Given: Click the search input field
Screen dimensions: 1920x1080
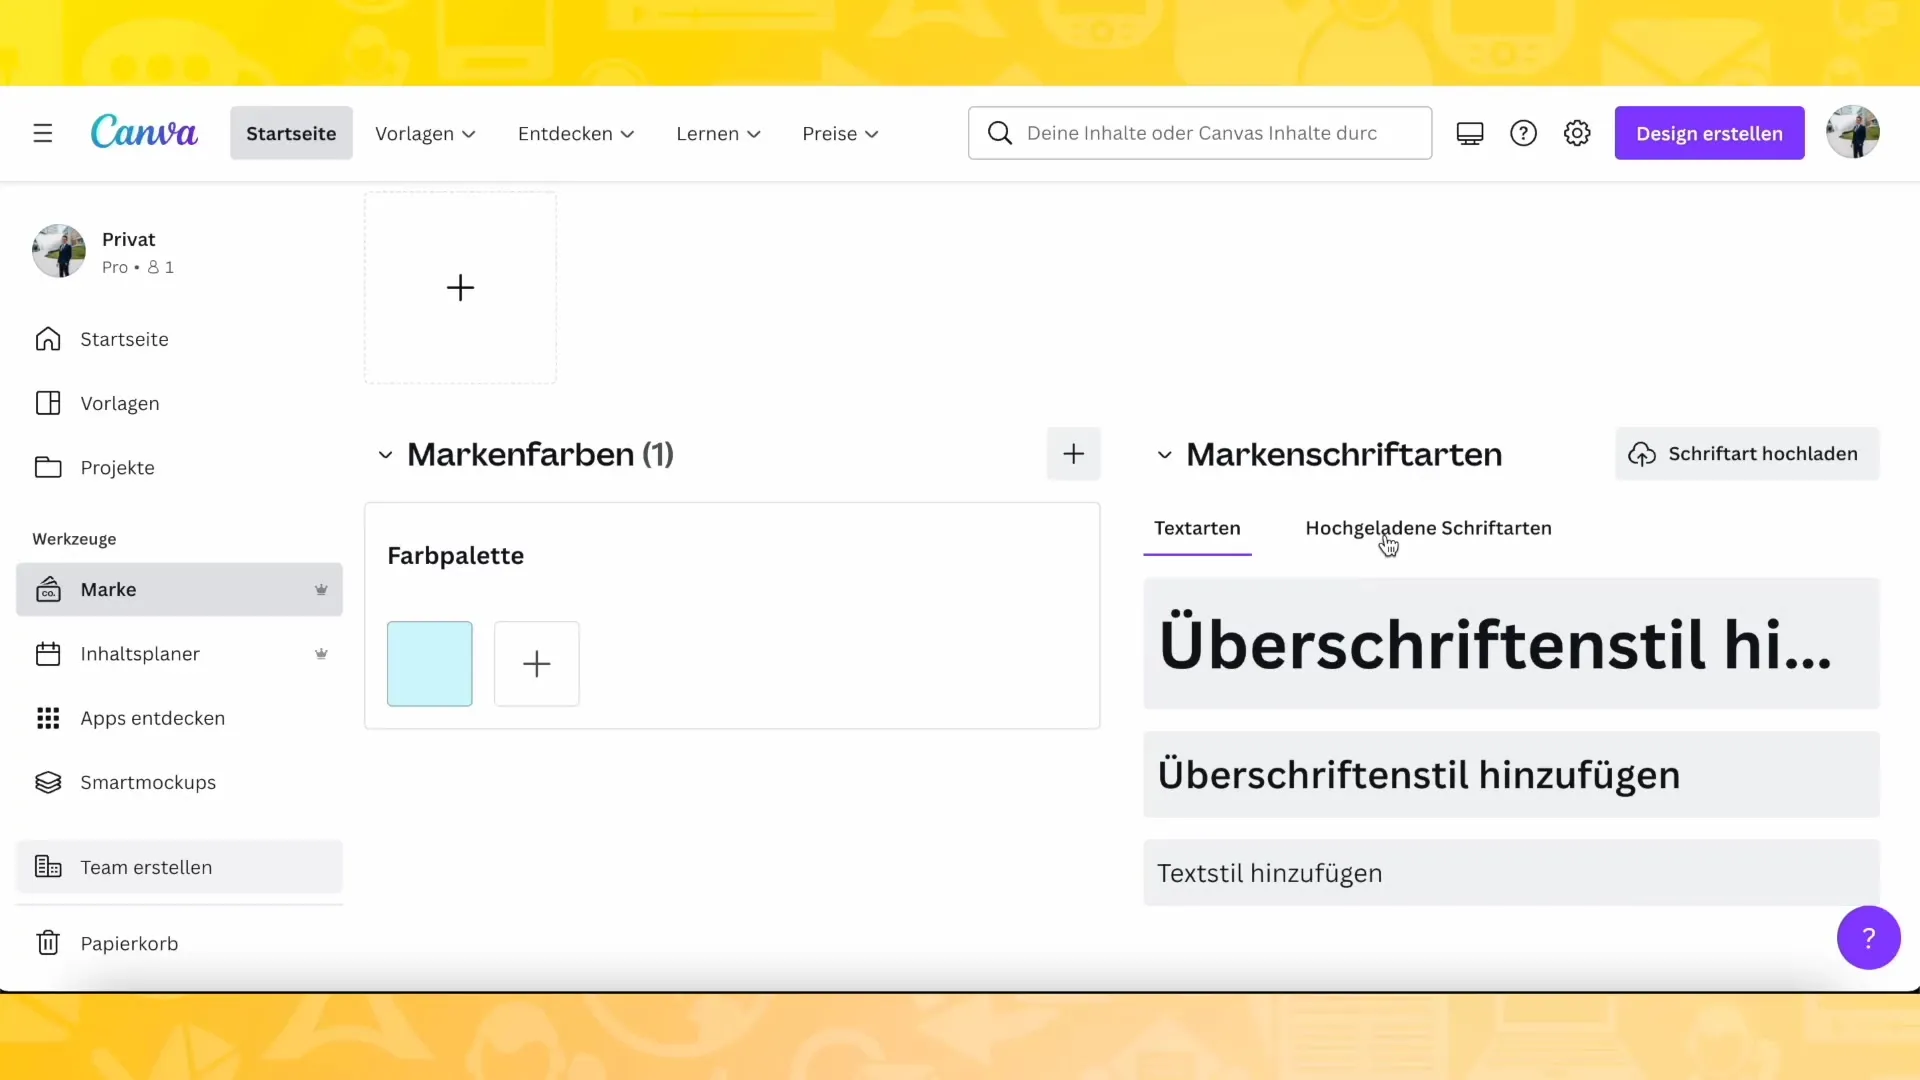Looking at the screenshot, I should 1200,133.
